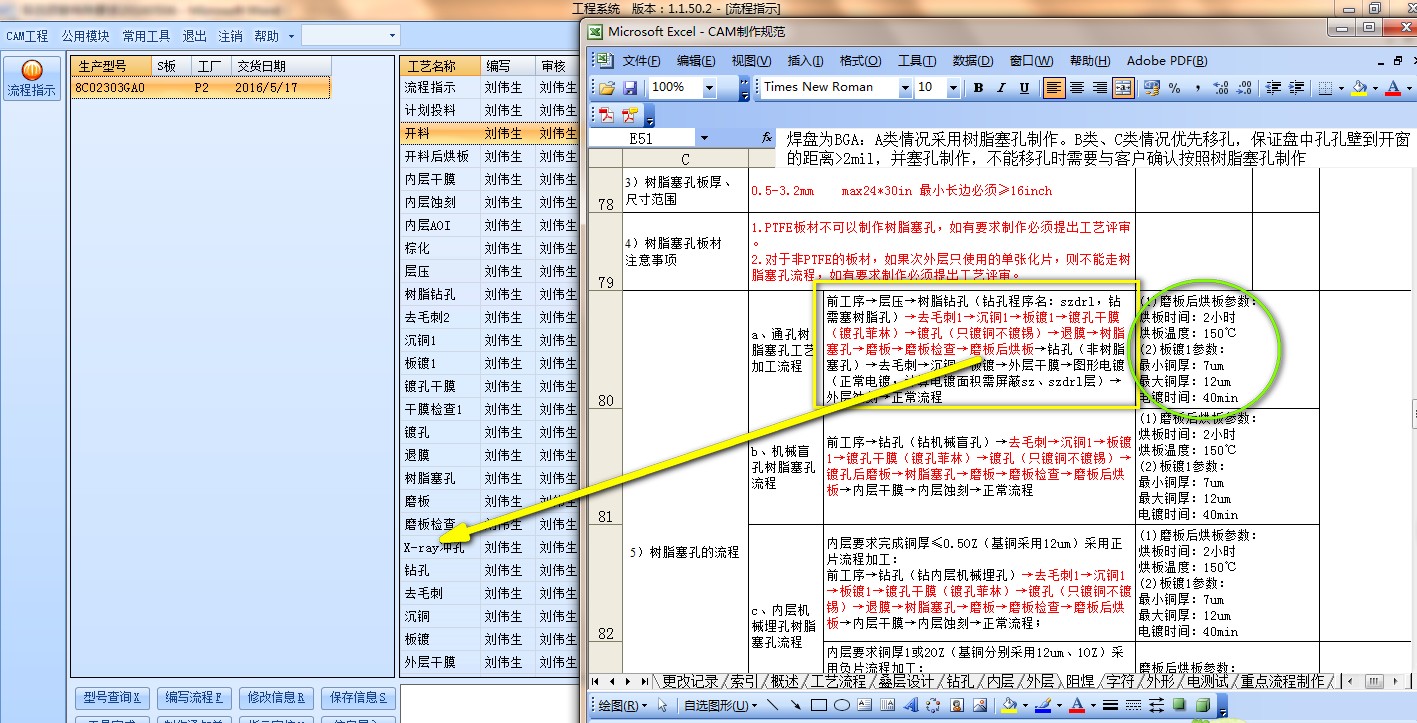The width and height of the screenshot is (1417, 723).
Task: Click the Borders icon in Excel
Action: pos(1325,88)
